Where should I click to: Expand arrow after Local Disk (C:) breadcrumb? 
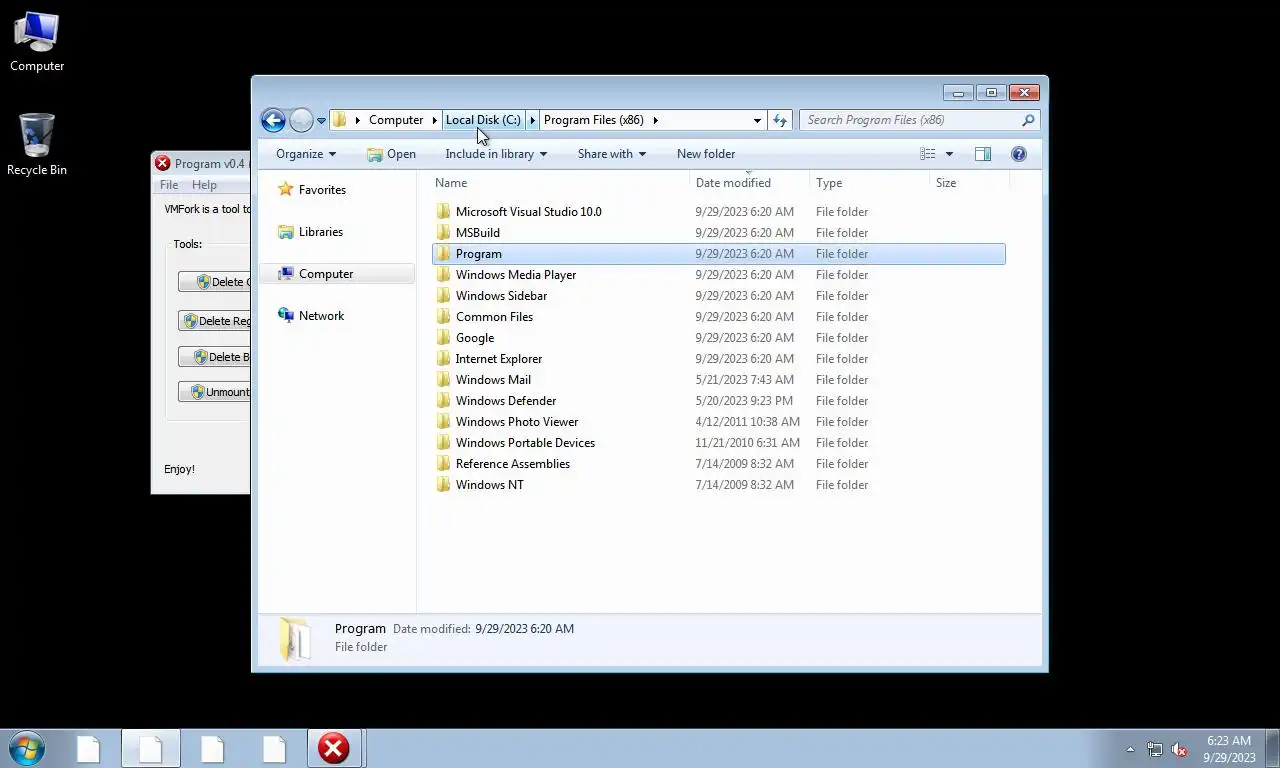pyautogui.click(x=532, y=120)
